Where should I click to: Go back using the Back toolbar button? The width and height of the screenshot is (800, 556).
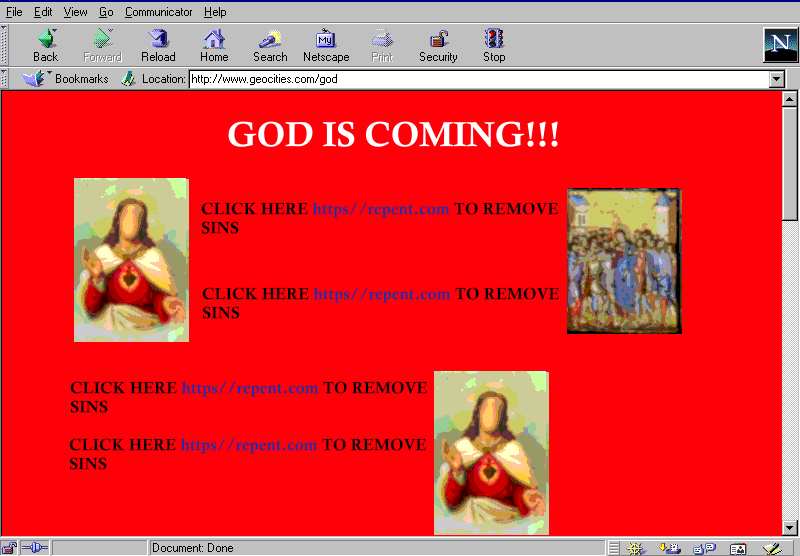coord(46,45)
